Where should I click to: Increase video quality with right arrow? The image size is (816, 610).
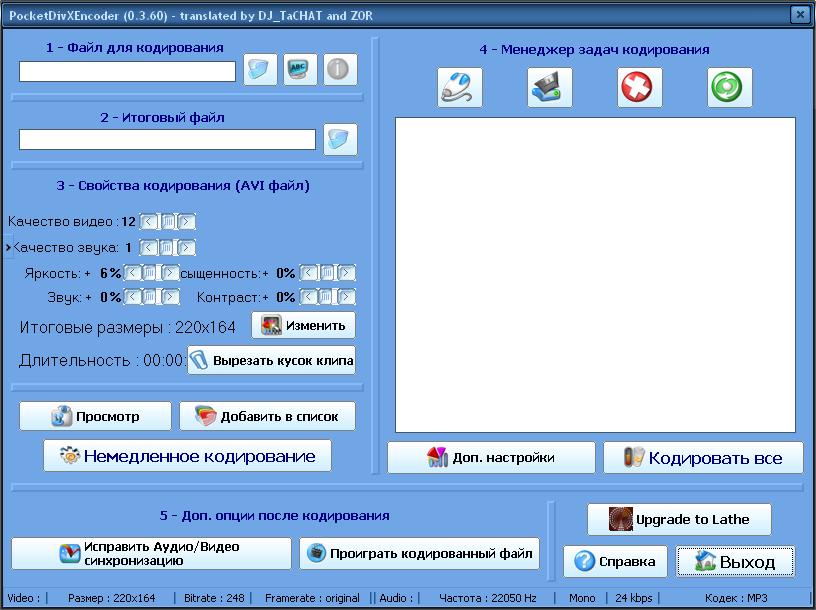(187, 222)
